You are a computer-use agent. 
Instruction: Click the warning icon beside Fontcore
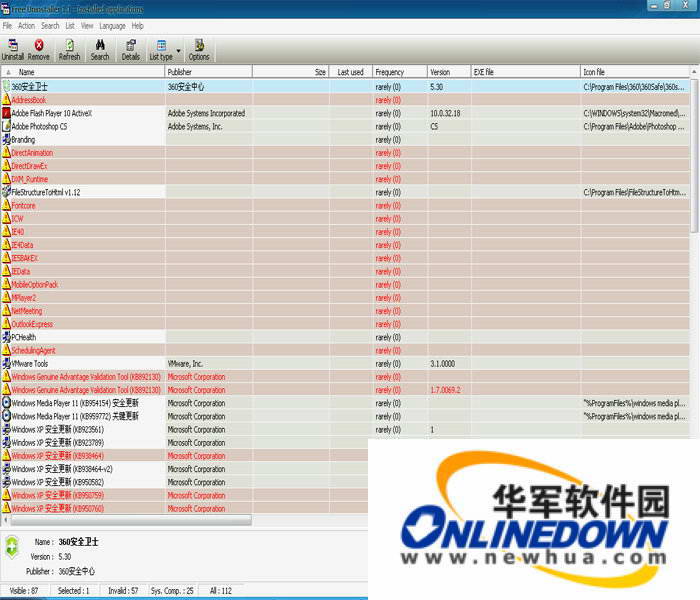[x=6, y=205]
